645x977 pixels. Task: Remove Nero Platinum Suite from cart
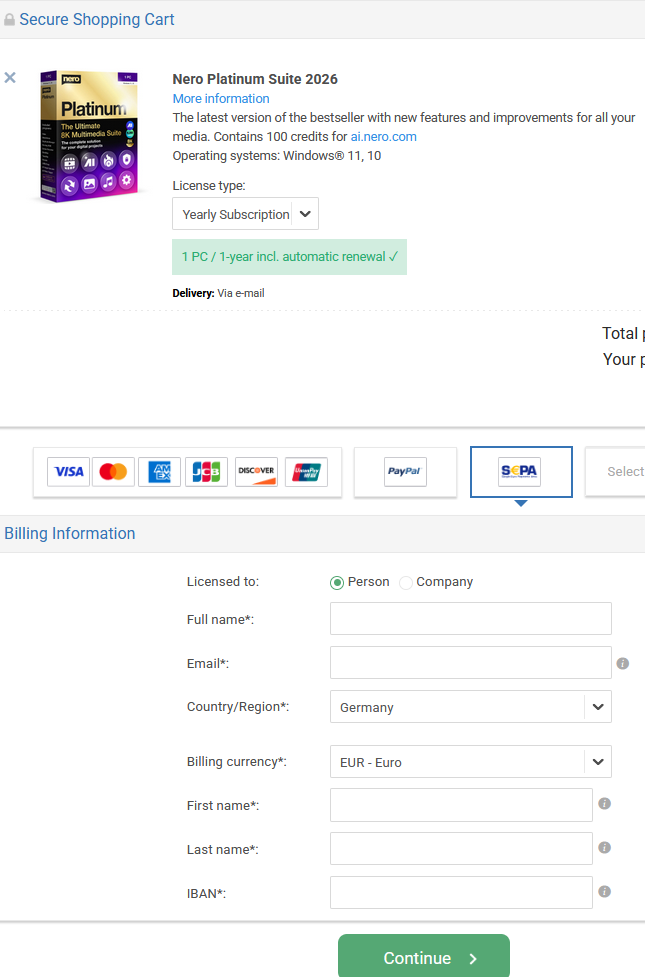click(x=10, y=78)
